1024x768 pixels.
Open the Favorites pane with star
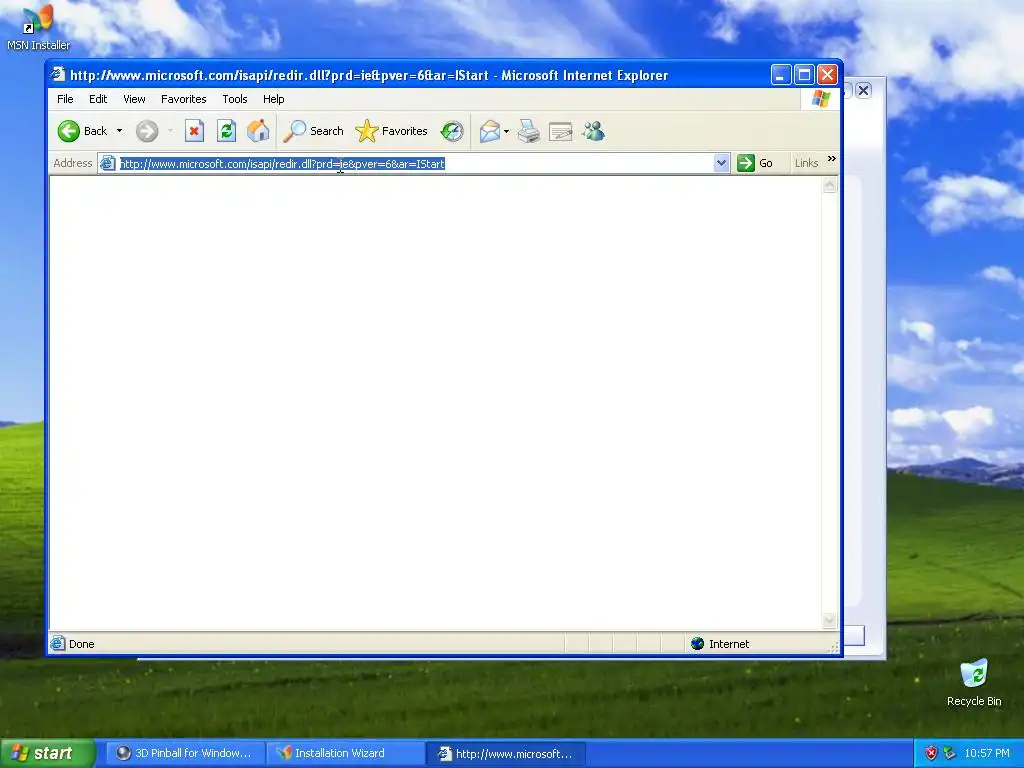tap(391, 131)
